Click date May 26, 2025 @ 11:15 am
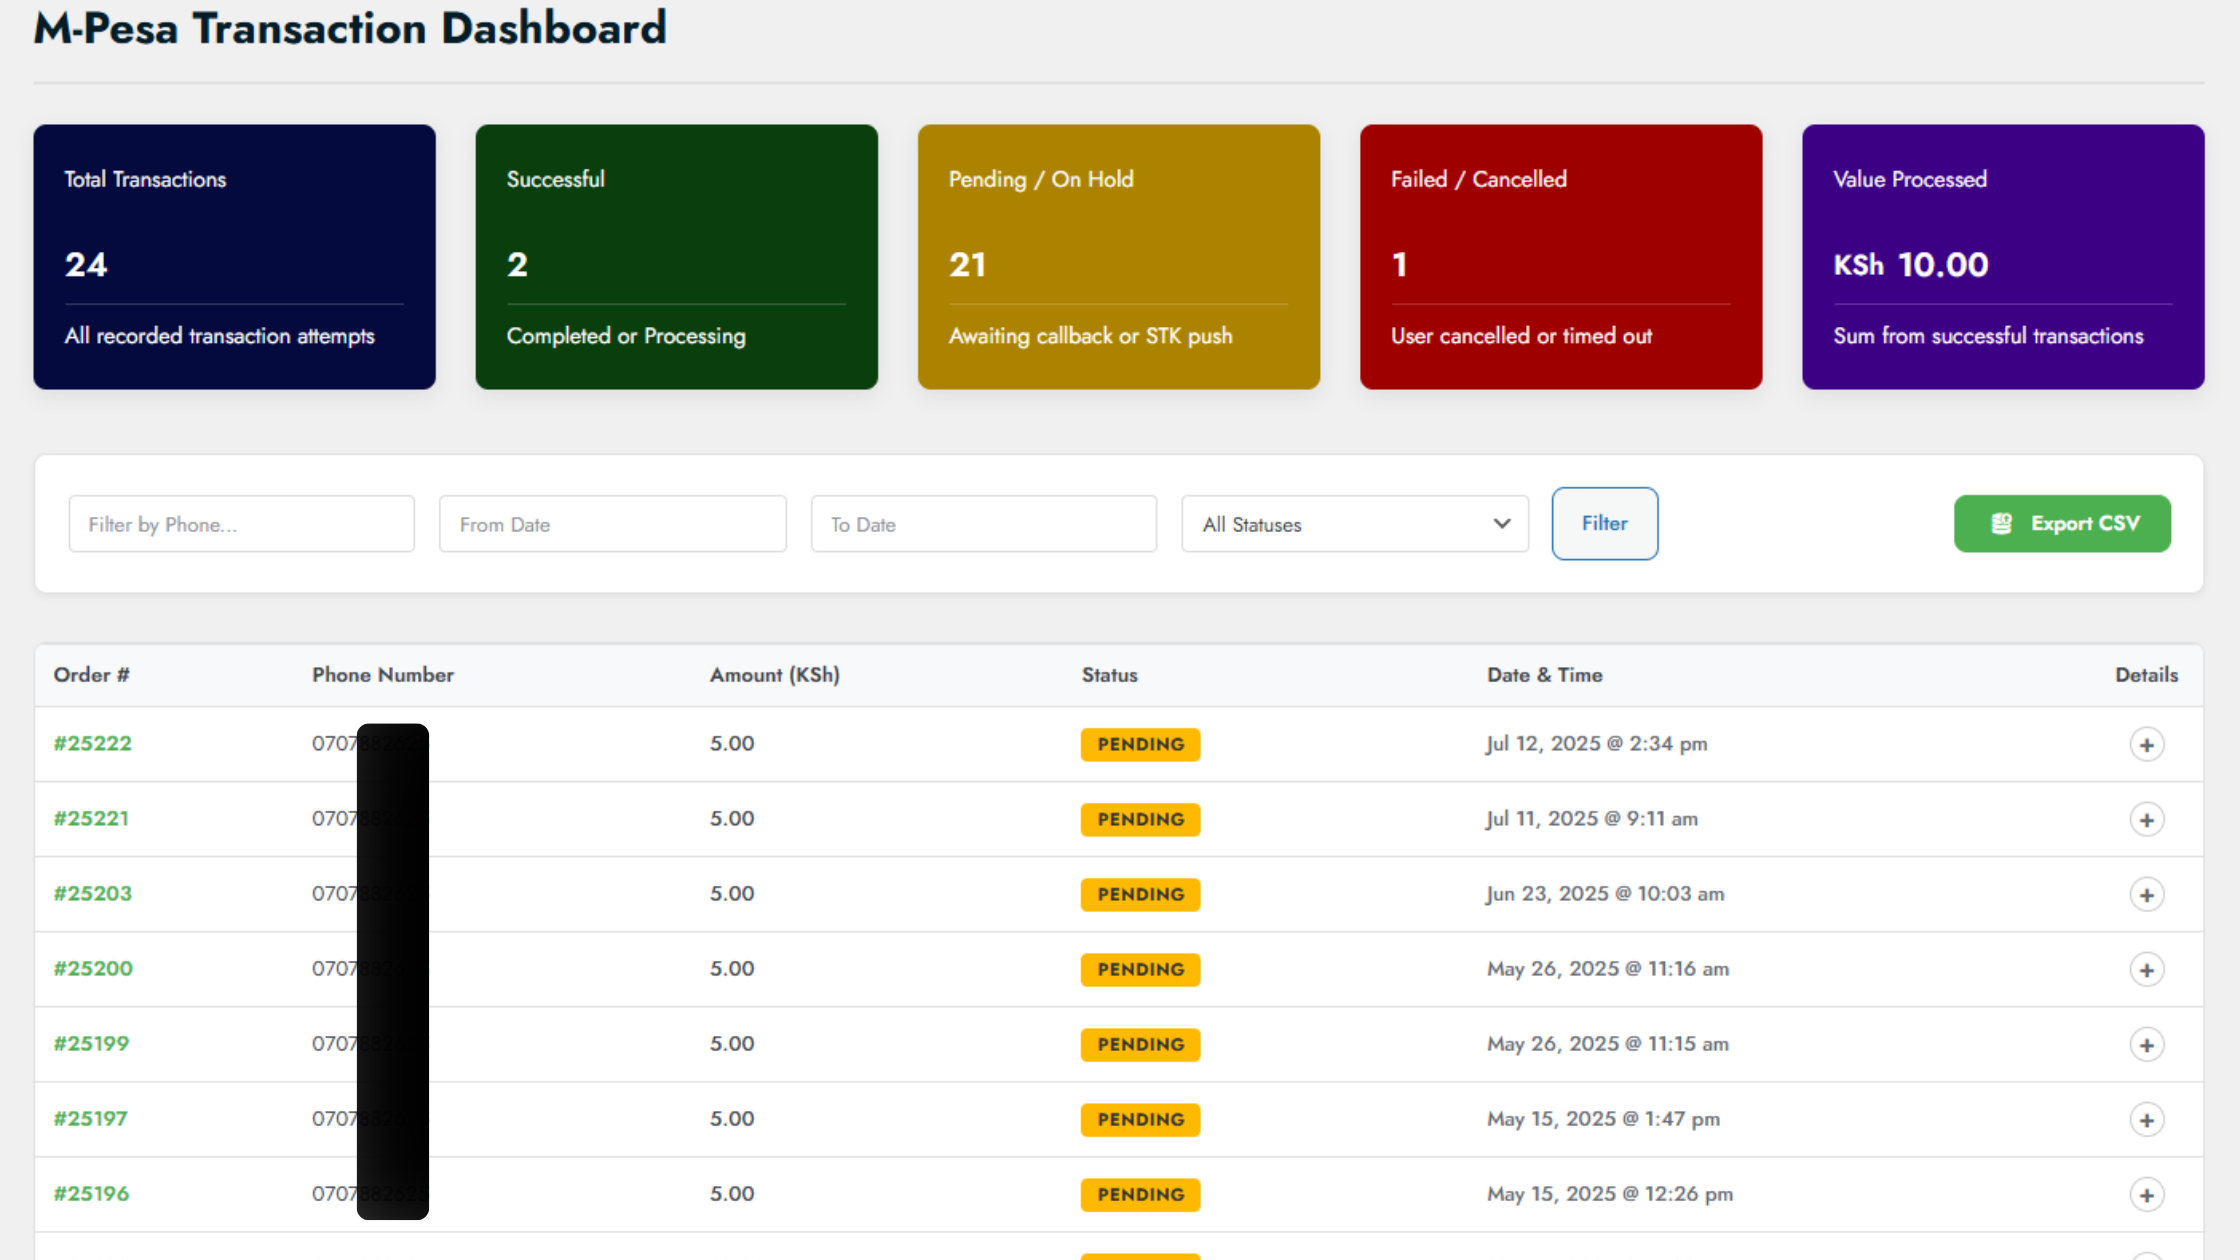The height and width of the screenshot is (1260, 2240). coord(1608,1044)
